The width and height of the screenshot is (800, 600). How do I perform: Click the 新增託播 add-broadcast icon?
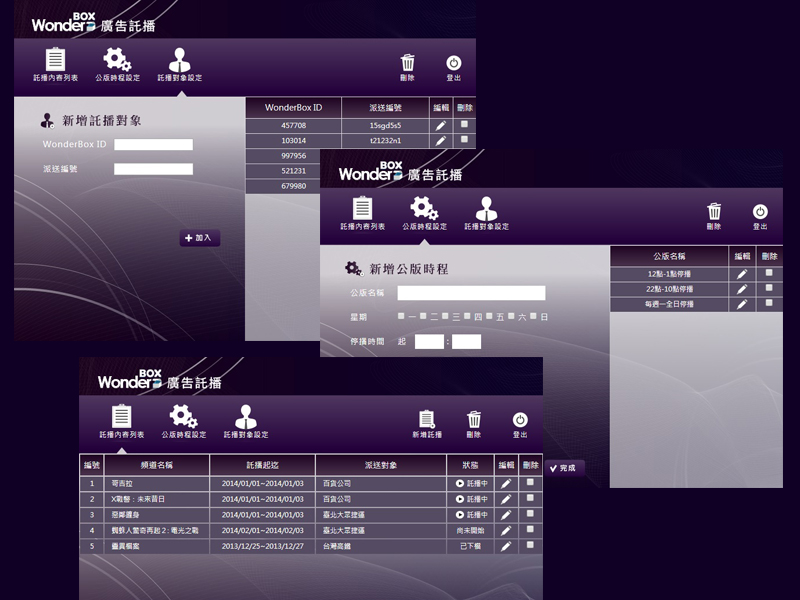[426, 421]
